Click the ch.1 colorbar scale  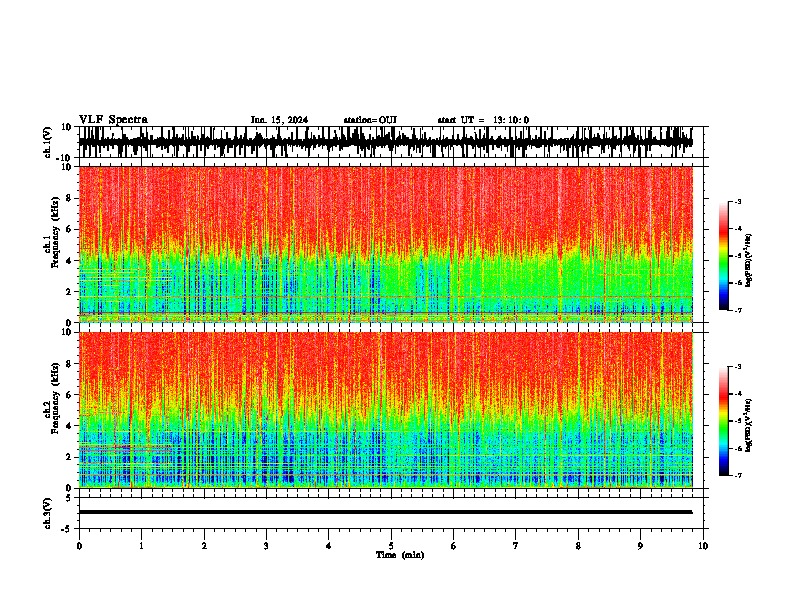tap(724, 256)
